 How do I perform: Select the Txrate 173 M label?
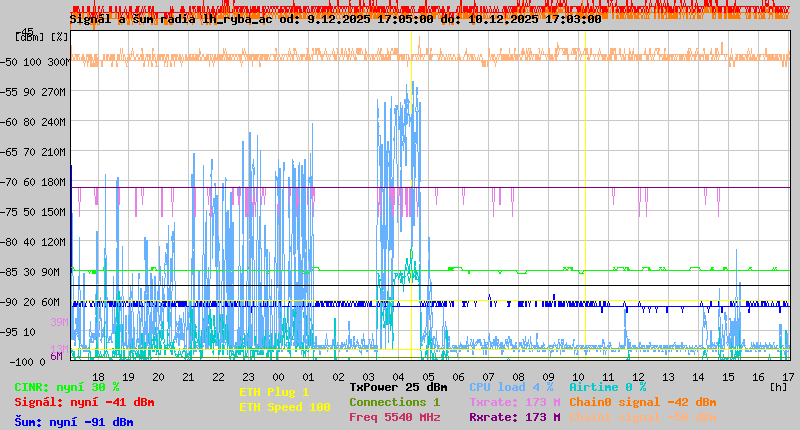pos(514,402)
